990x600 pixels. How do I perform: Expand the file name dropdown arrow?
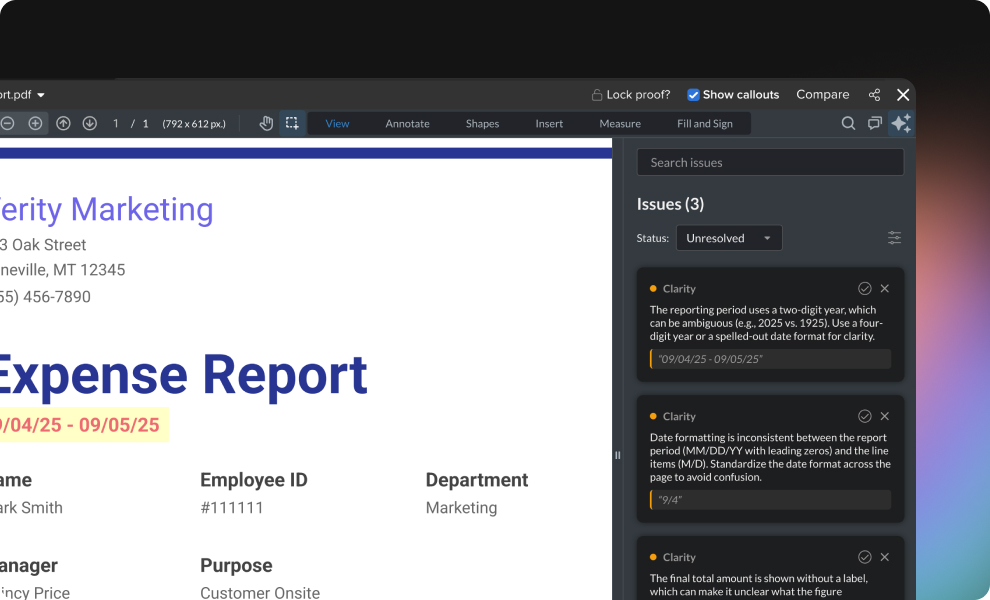point(41,95)
